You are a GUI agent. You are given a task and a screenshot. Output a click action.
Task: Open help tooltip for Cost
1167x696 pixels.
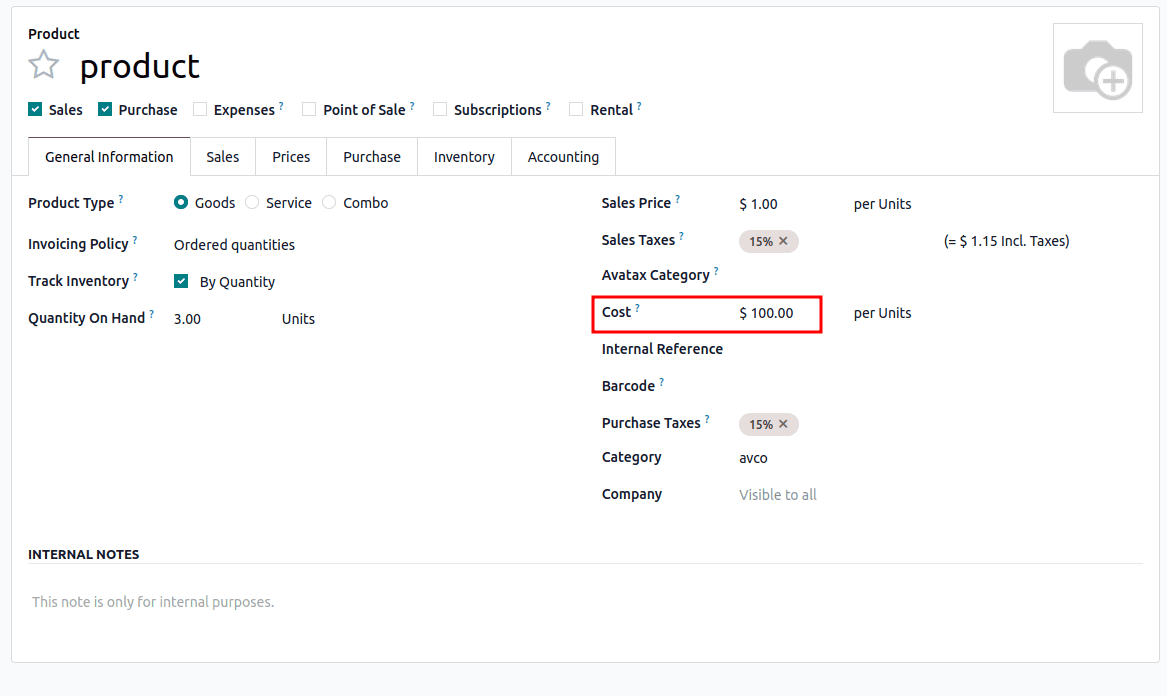pos(637,307)
